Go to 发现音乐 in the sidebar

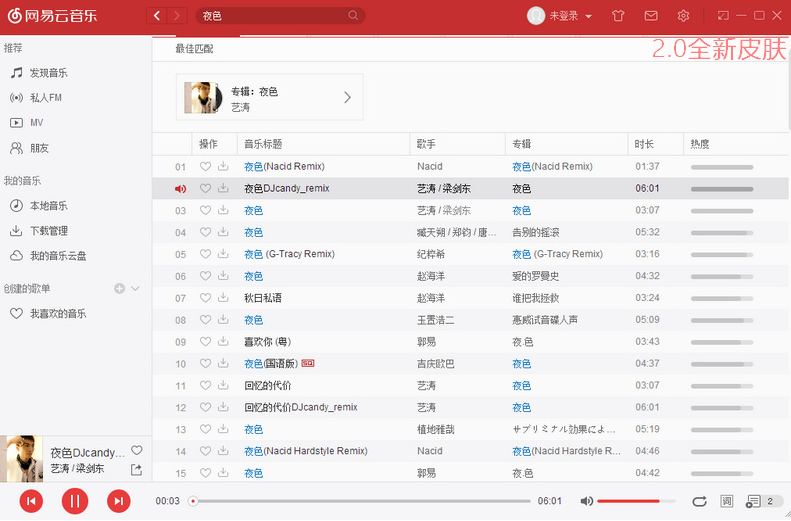pos(48,73)
